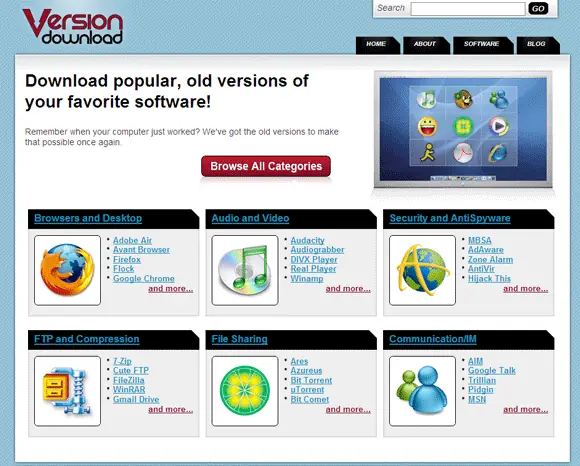Click the LimeWire lime icon

245,391
